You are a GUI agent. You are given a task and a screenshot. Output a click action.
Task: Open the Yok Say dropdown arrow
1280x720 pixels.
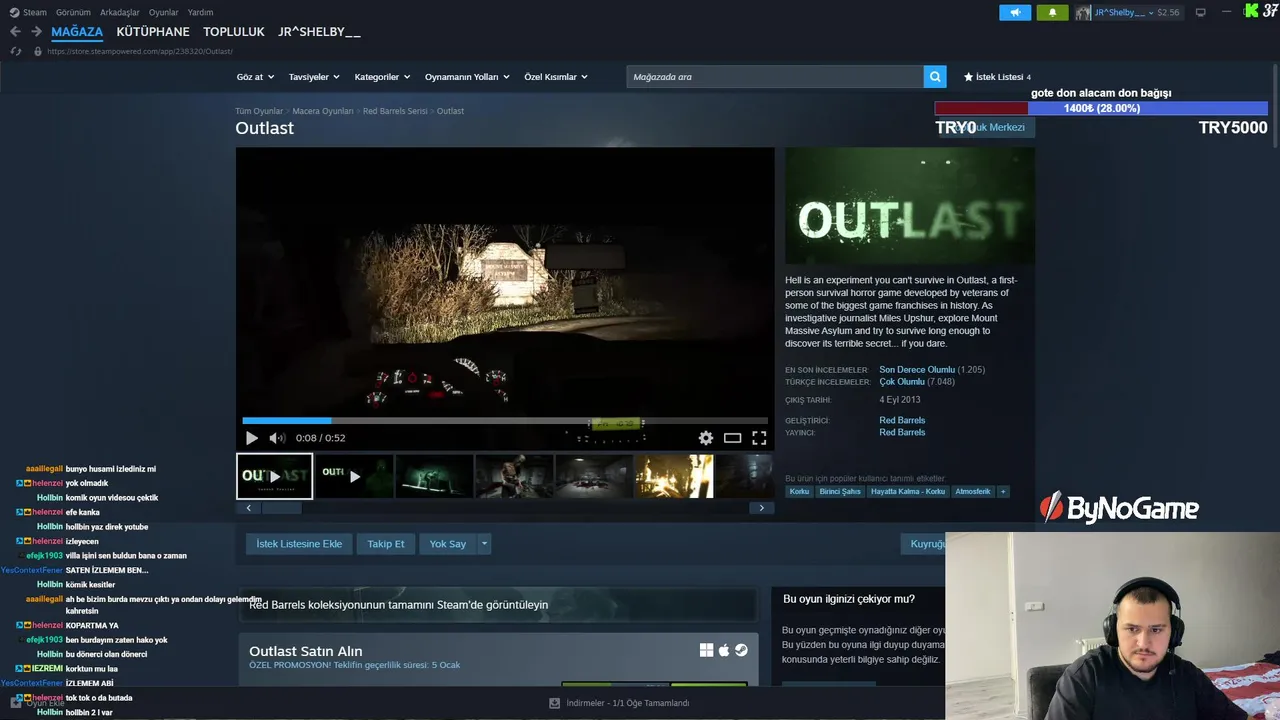click(484, 544)
